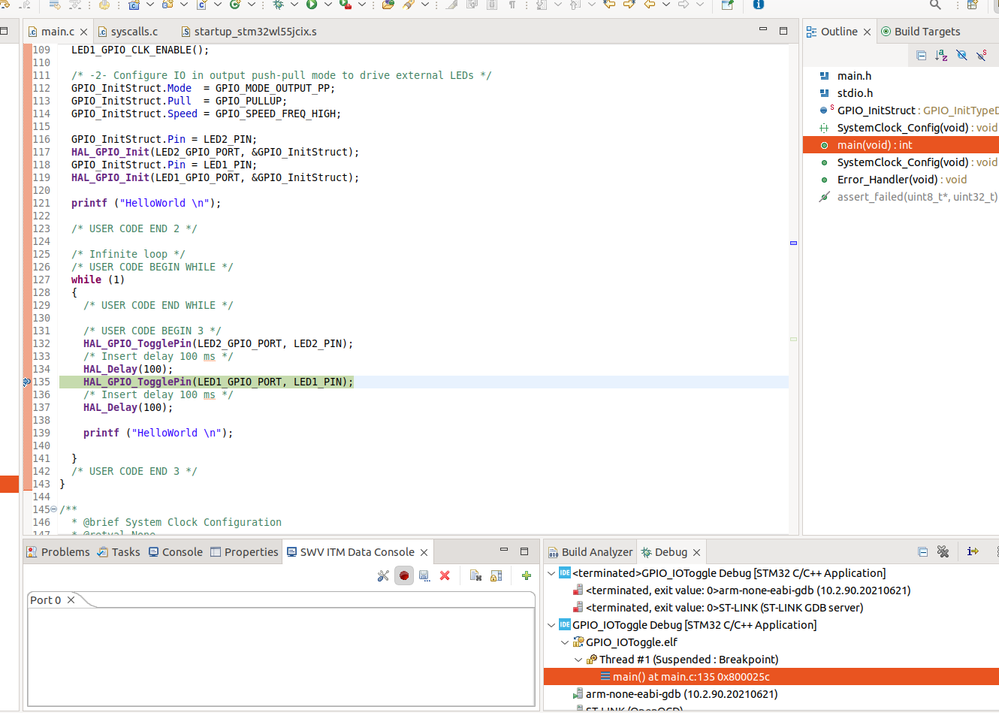
Task: Open dropdown arrow next to Debug bug icon
Action: [294, 4]
